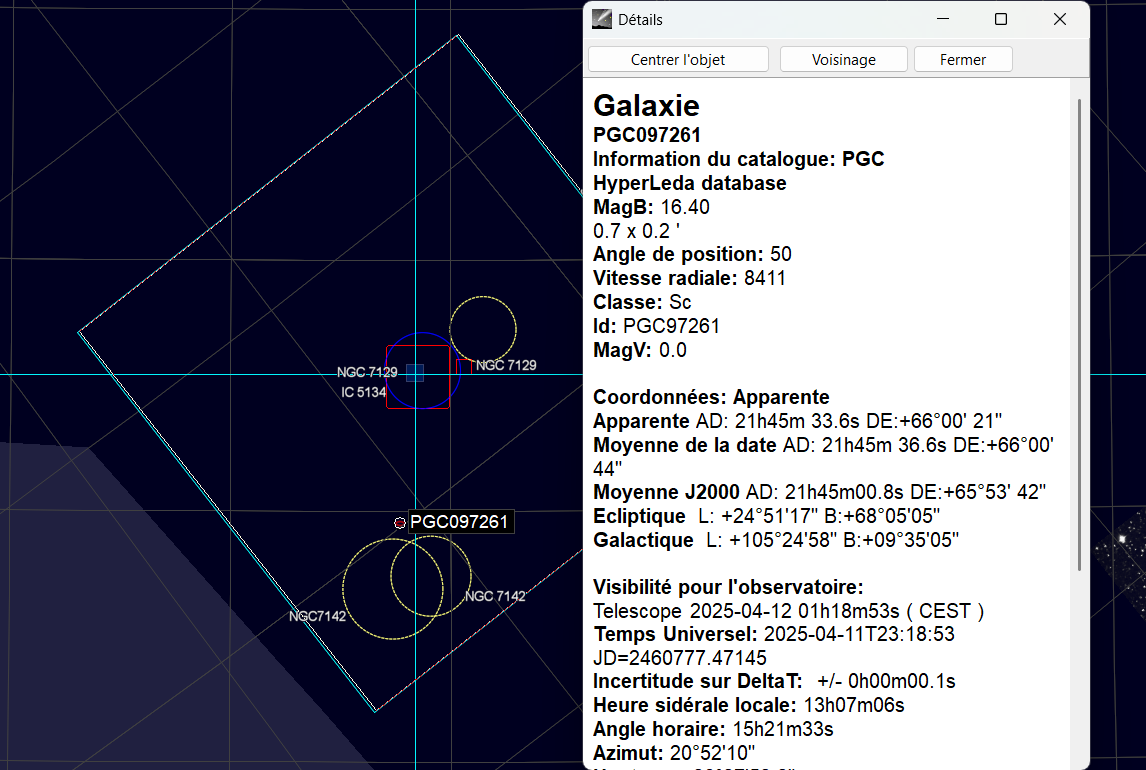1146x770 pixels.
Task: Select the small red square beside NGC 7129
Action: coord(463,366)
